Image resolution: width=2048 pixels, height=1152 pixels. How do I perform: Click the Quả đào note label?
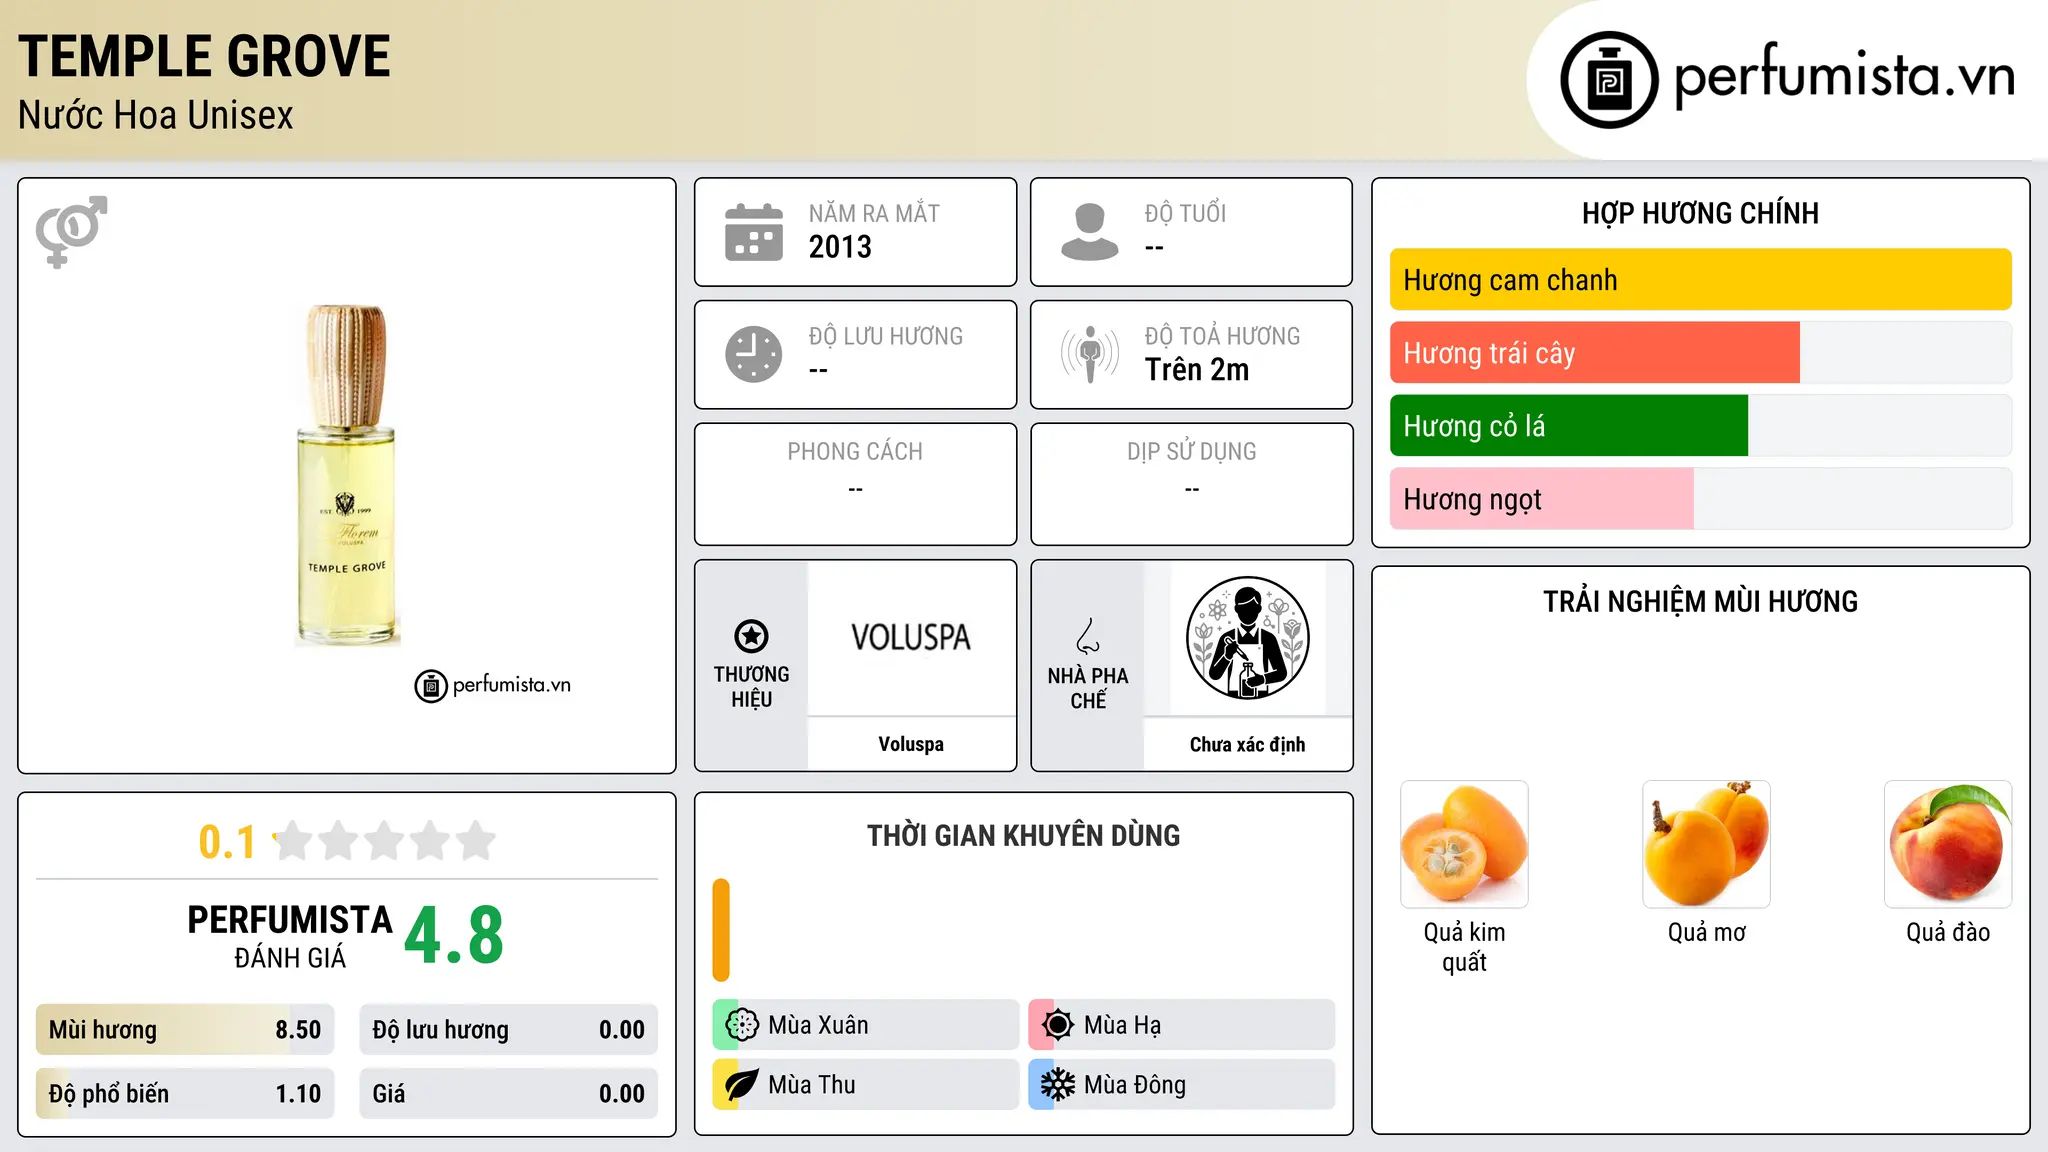[1948, 933]
